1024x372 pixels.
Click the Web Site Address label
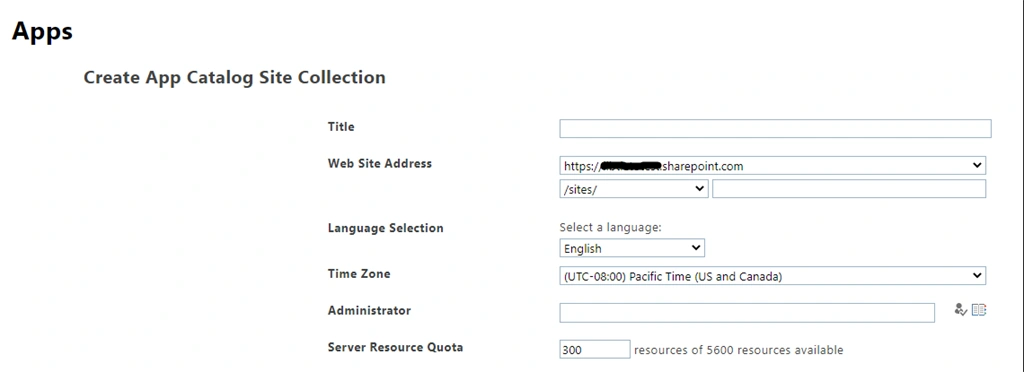379,163
